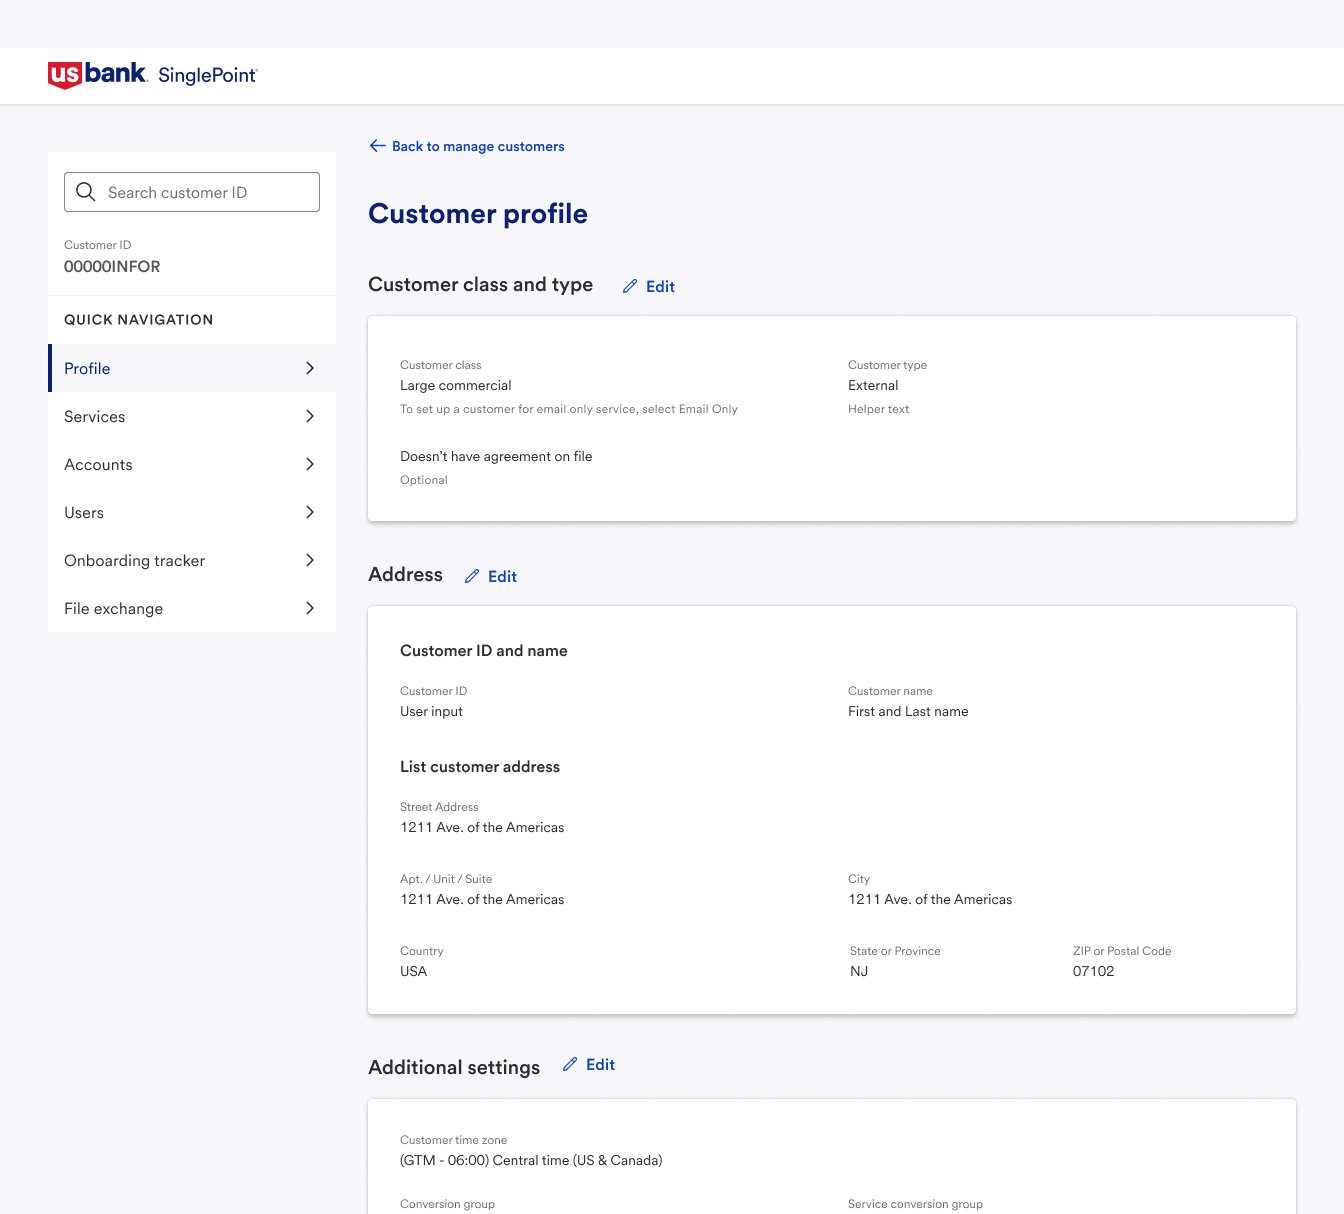Screen dimensions: 1344x1214
Task: Click the email only service helper text
Action: (569, 409)
